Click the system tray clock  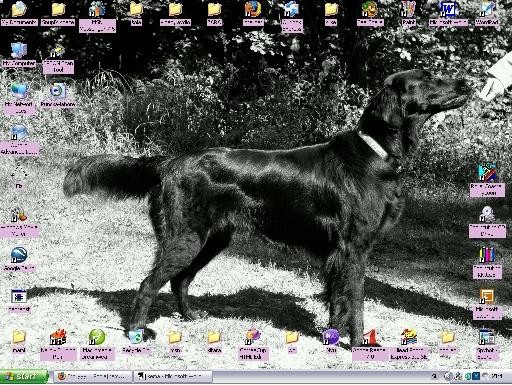[497, 377]
